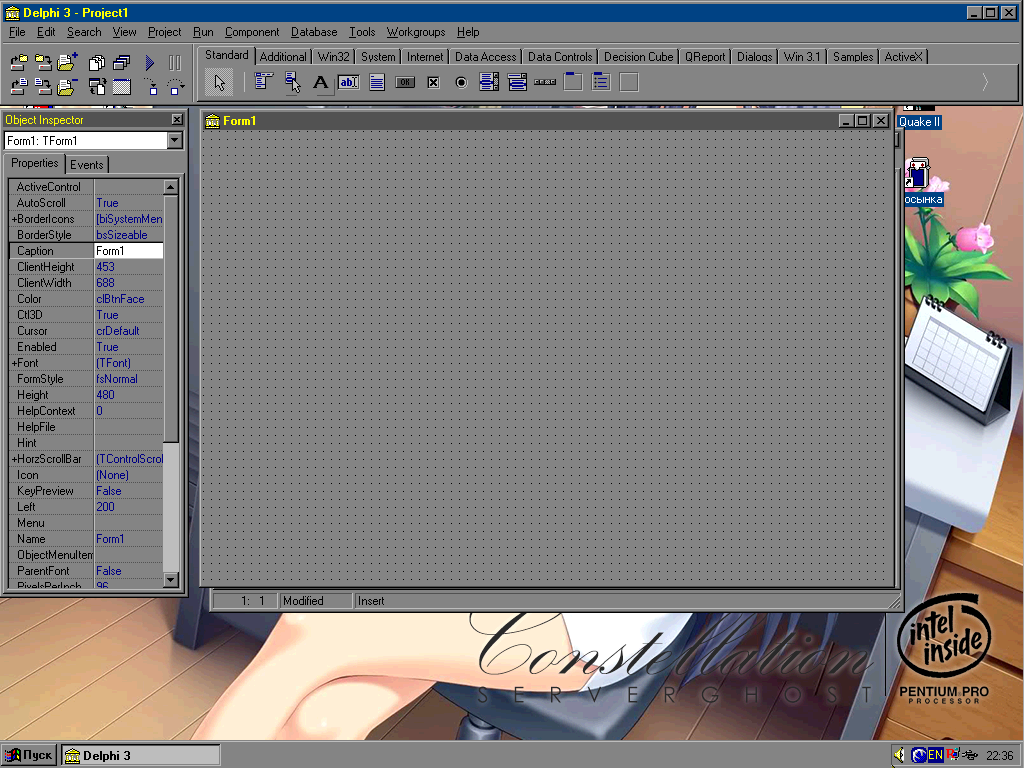Click Object Inspector scrollbar up arrow
The width and height of the screenshot is (1024, 768).
[170, 187]
